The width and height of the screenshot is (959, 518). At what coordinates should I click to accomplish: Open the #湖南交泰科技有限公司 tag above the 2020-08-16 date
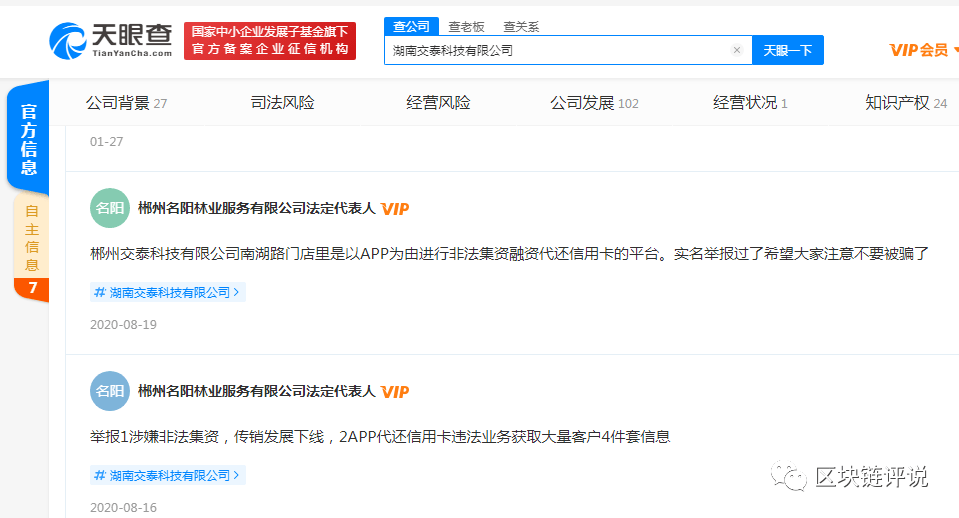[x=168, y=475]
